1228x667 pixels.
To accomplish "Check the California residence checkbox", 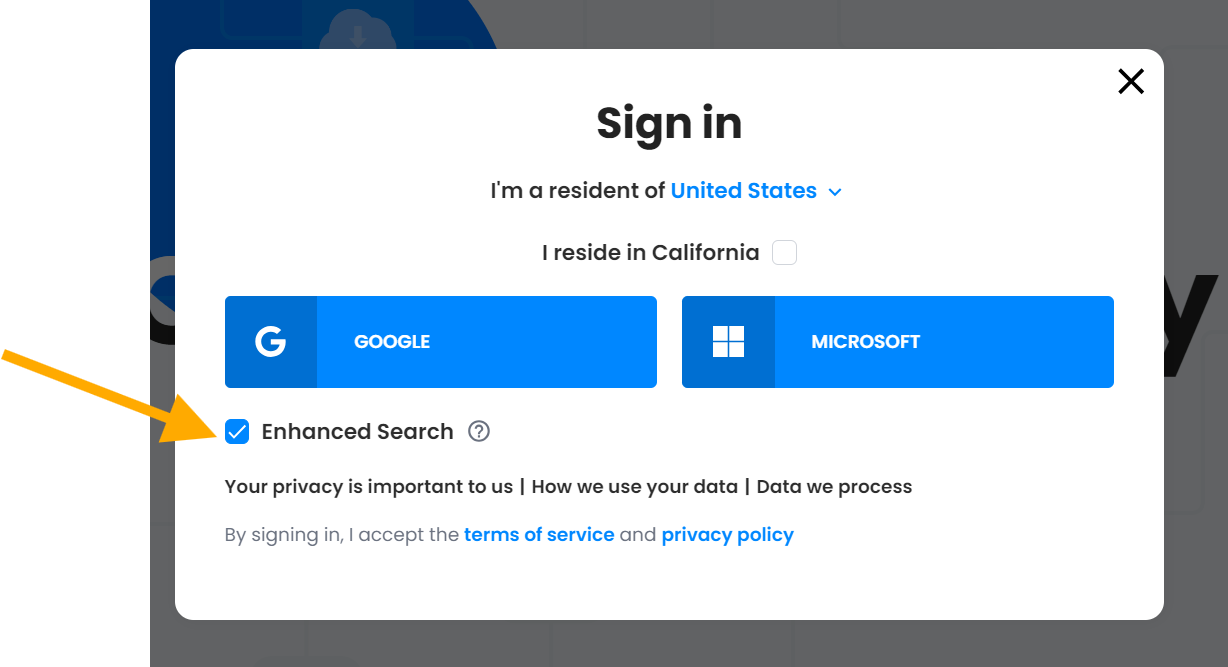I will click(x=785, y=253).
